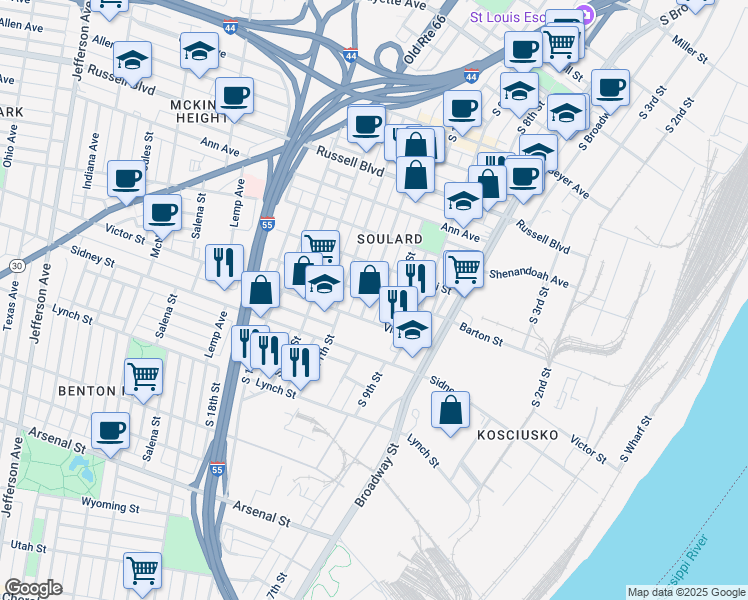Click the SOULARD neighborhood label
Viewport: 748px width, 600px height.
(x=389, y=240)
